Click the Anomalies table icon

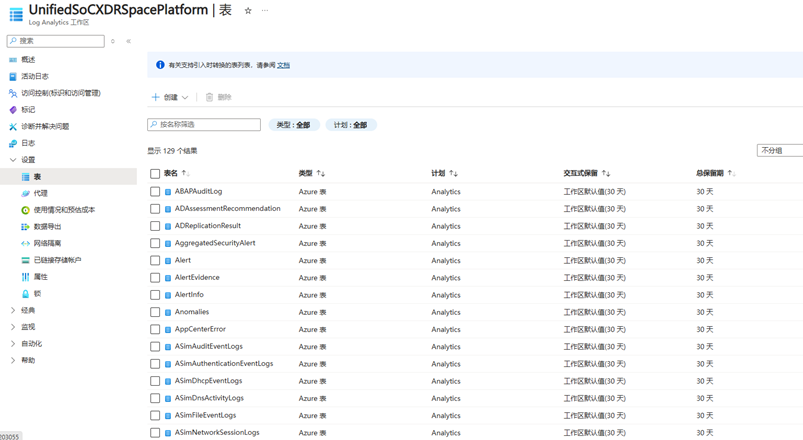click(168, 312)
